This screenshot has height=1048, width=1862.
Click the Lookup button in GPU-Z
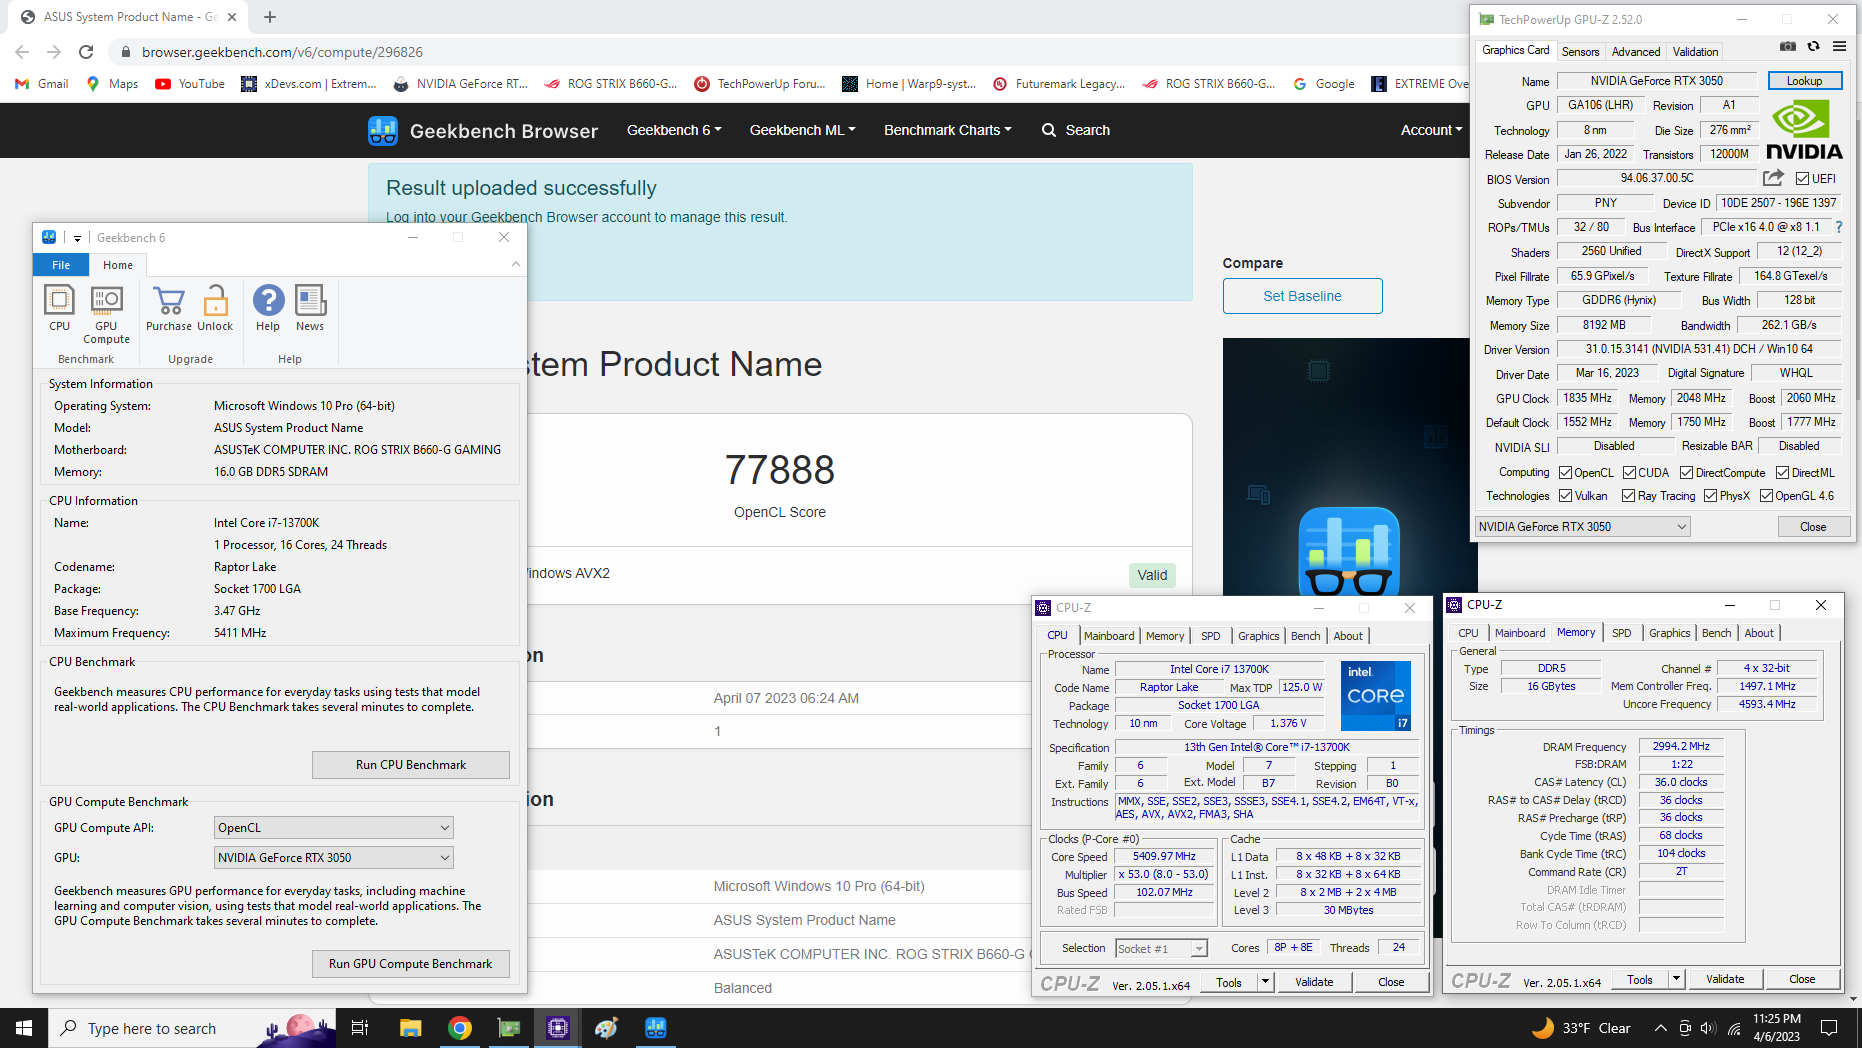click(x=1804, y=81)
